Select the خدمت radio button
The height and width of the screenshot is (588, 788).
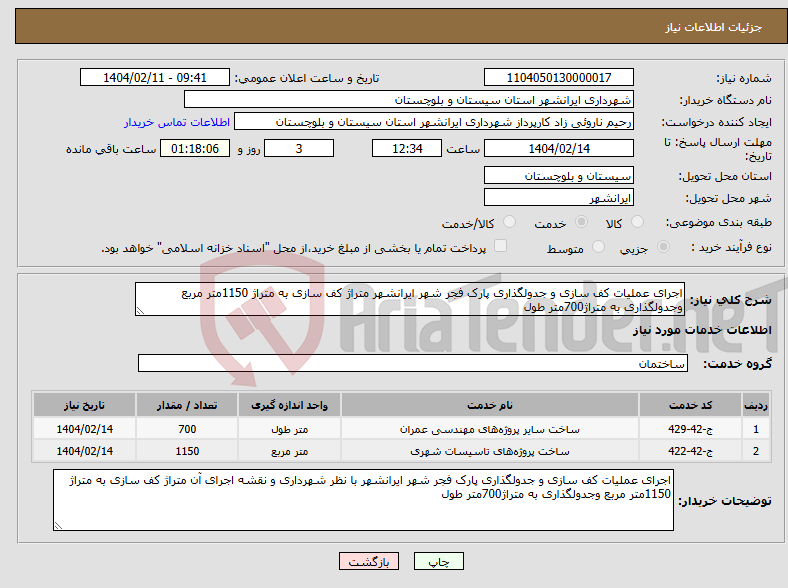point(581,222)
